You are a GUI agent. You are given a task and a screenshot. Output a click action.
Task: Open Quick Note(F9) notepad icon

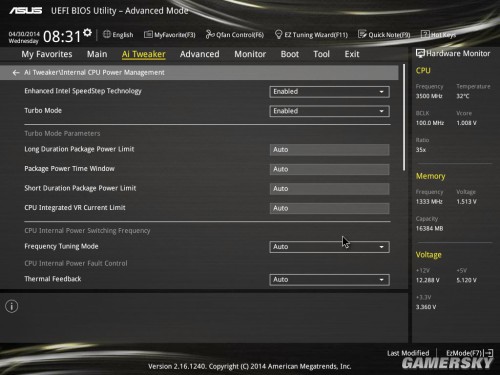362,34
